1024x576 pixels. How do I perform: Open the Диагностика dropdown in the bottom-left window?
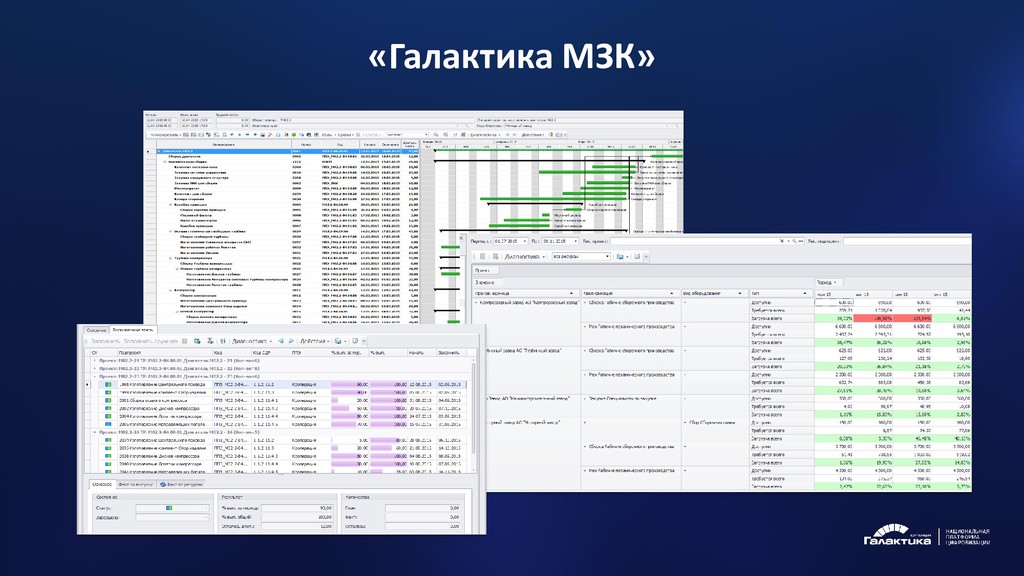click(252, 341)
